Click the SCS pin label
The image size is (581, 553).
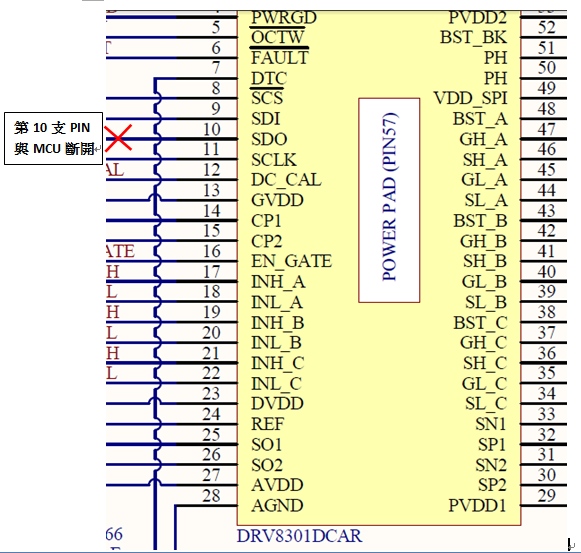click(x=267, y=99)
